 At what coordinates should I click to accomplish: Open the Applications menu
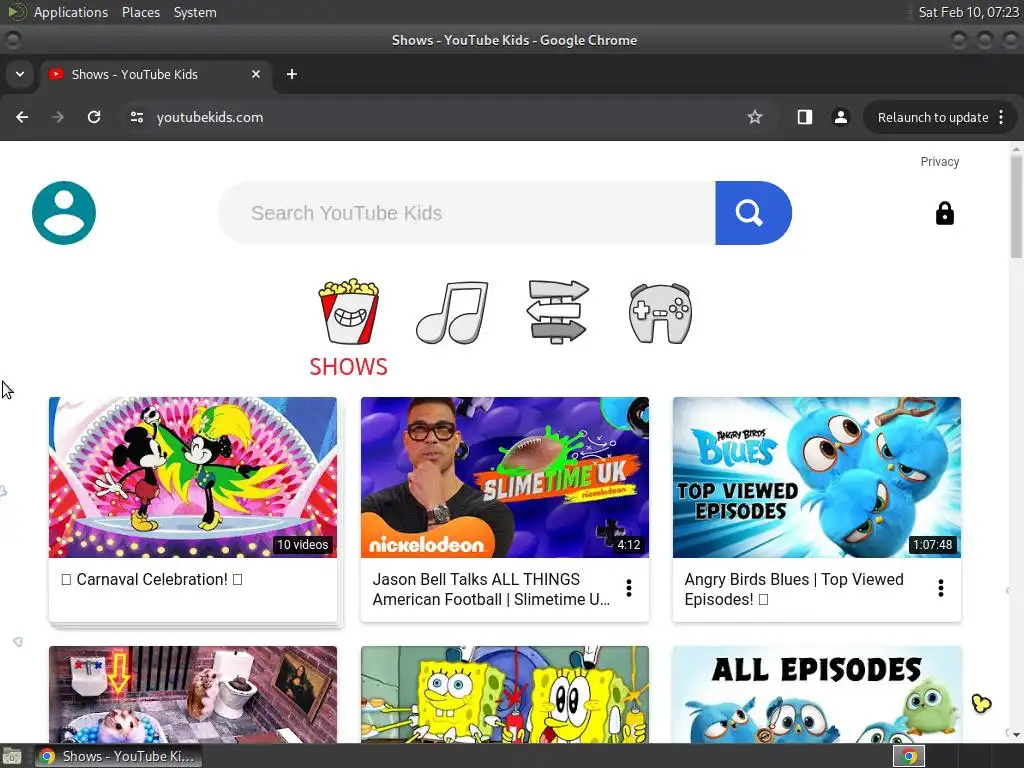coord(71,12)
